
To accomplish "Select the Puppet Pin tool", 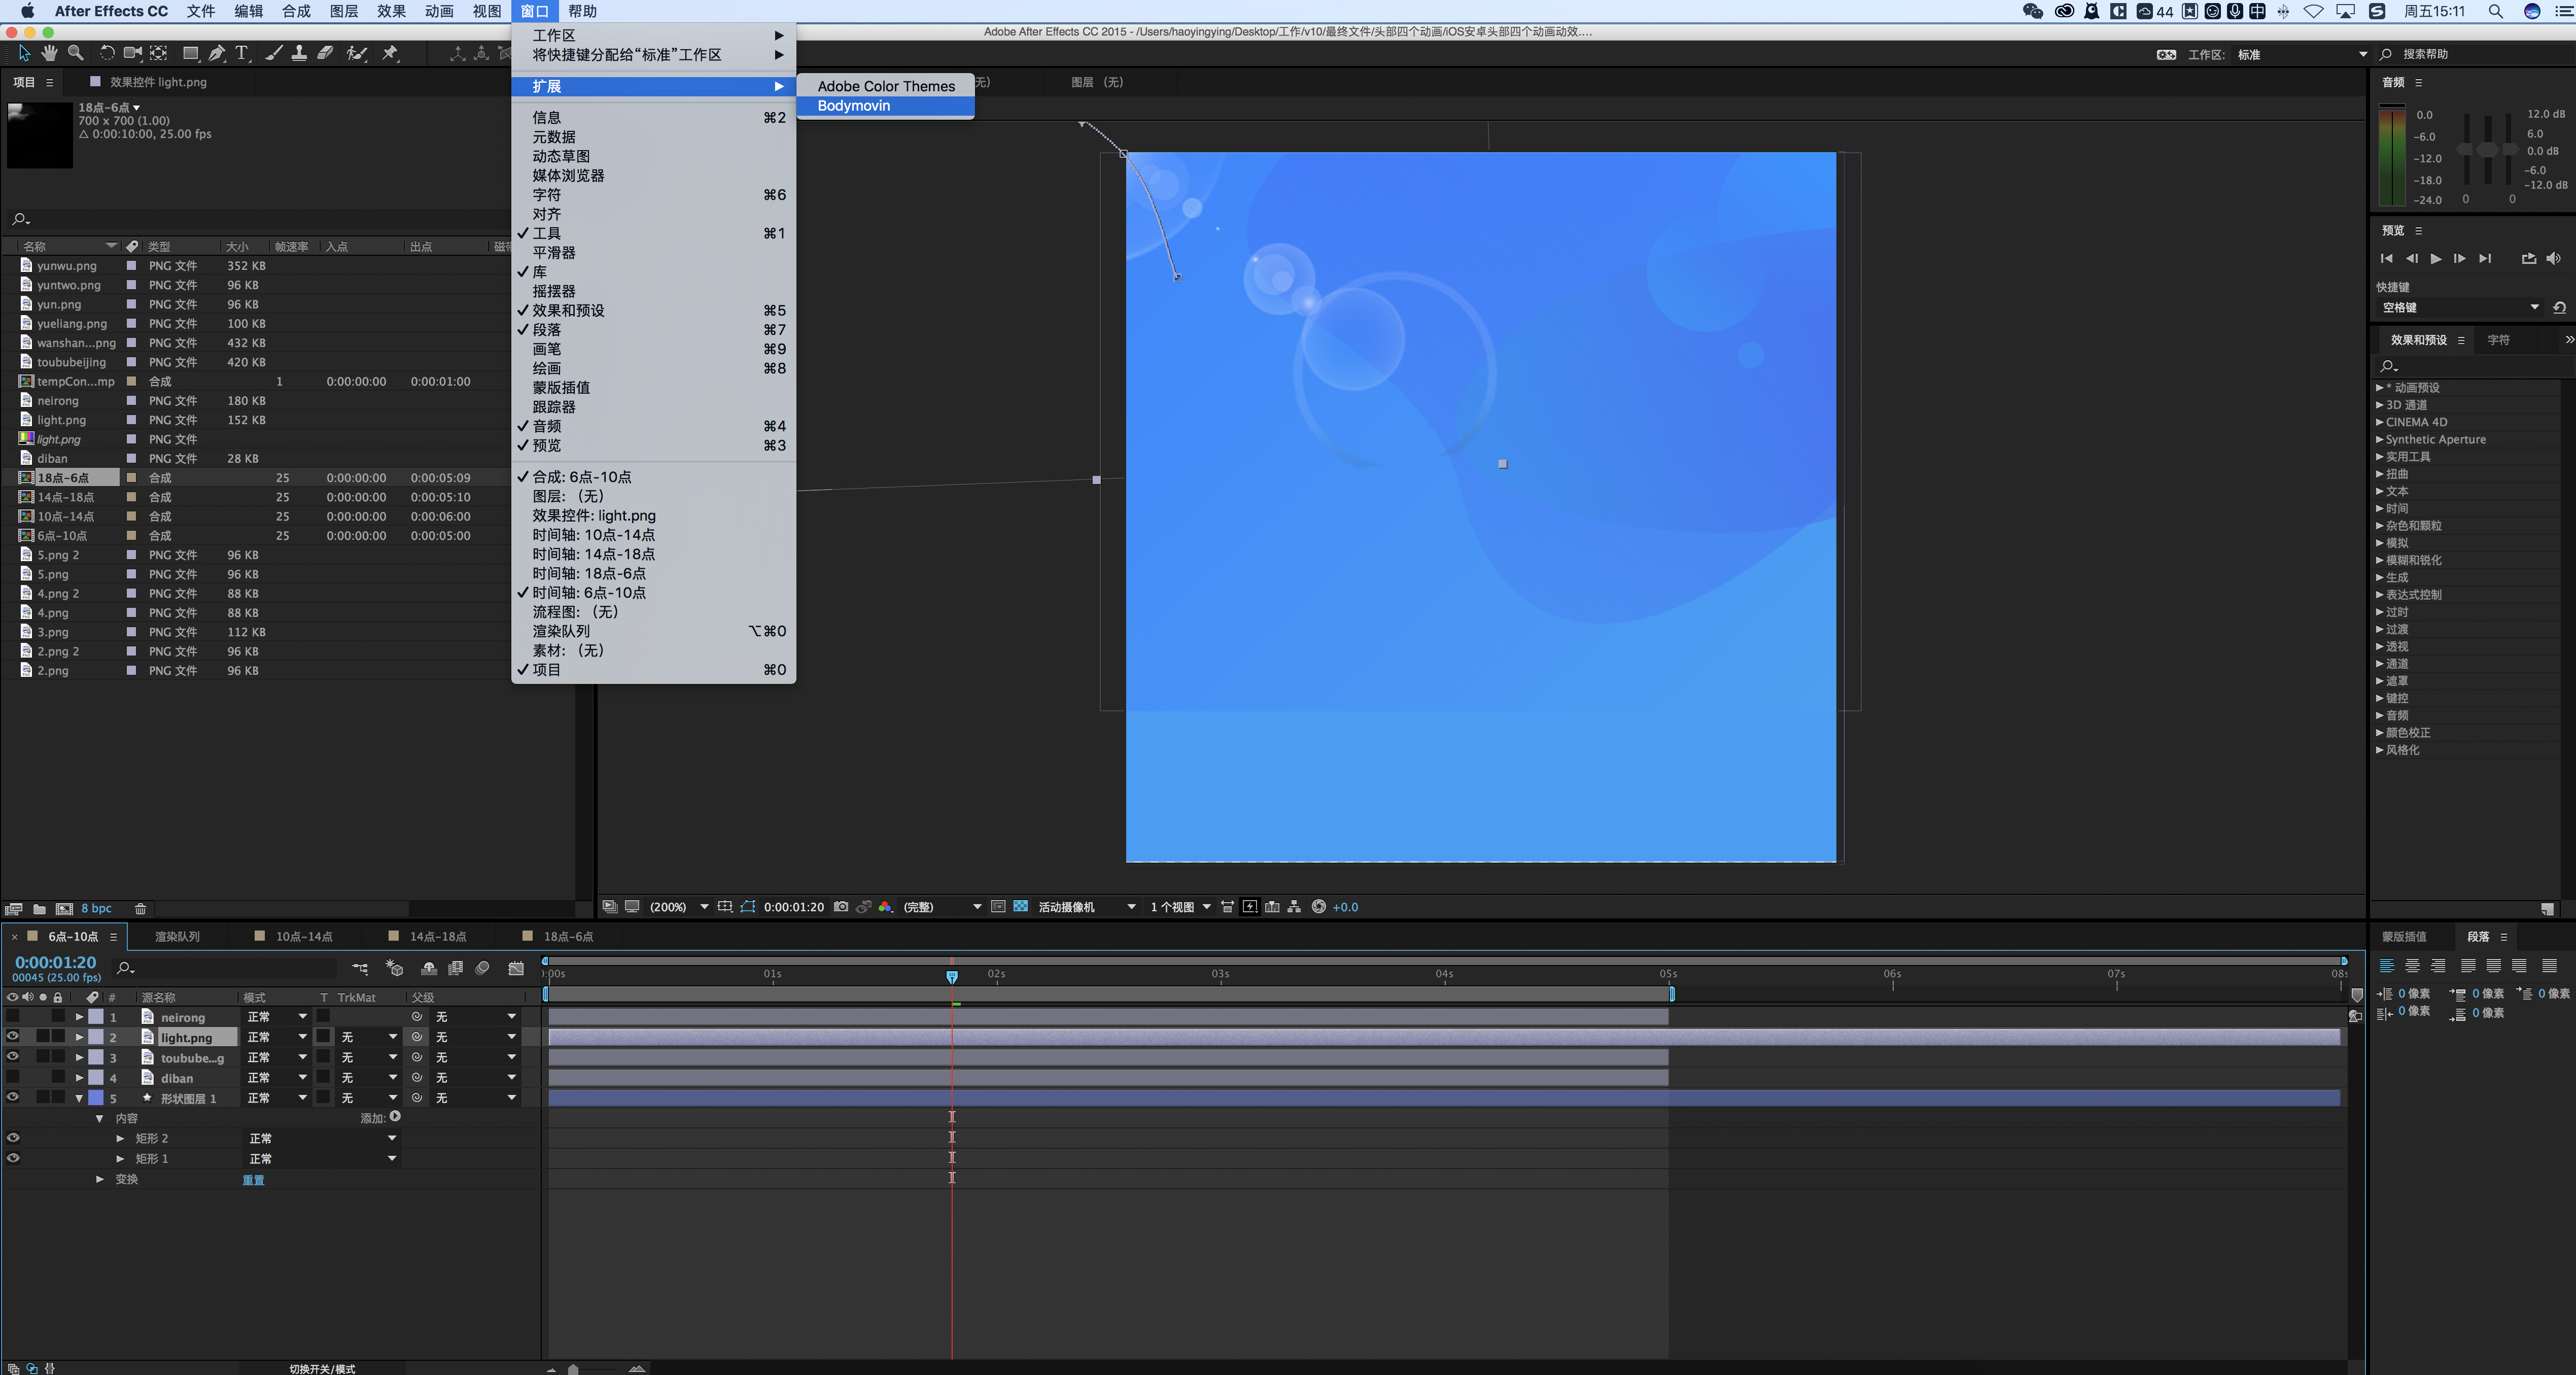I will coord(391,53).
